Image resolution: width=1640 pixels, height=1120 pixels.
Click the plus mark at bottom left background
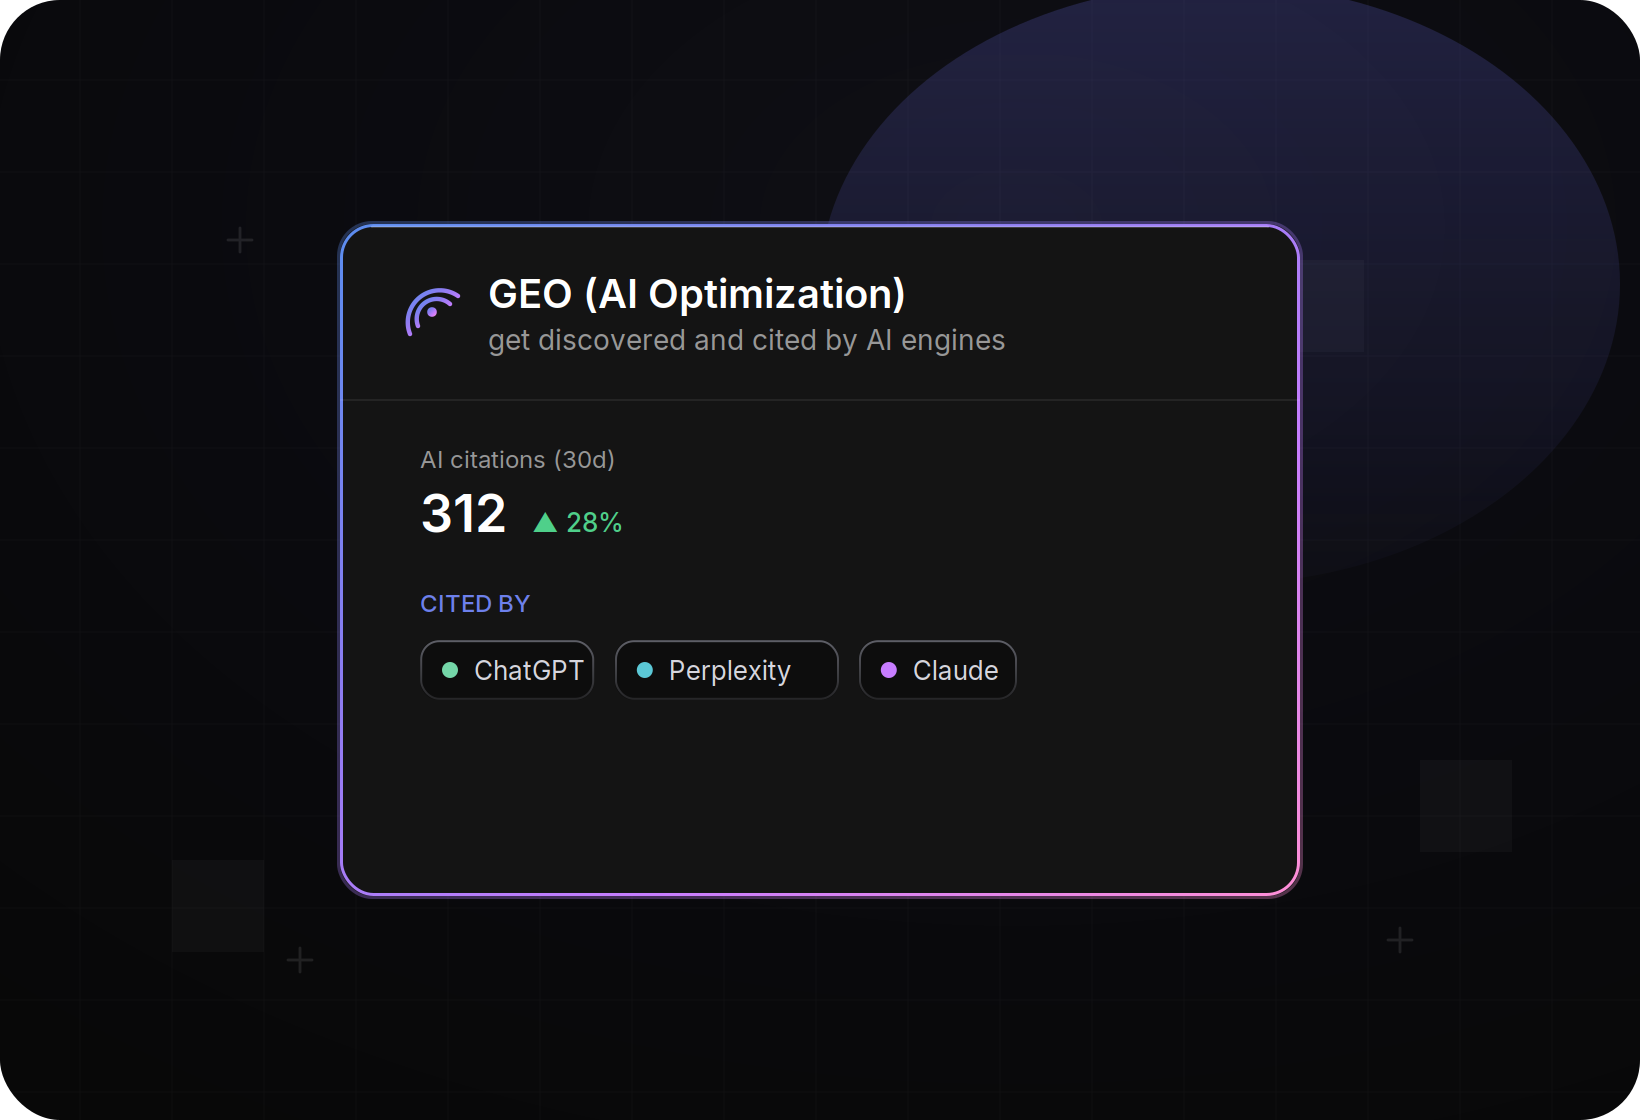(300, 960)
